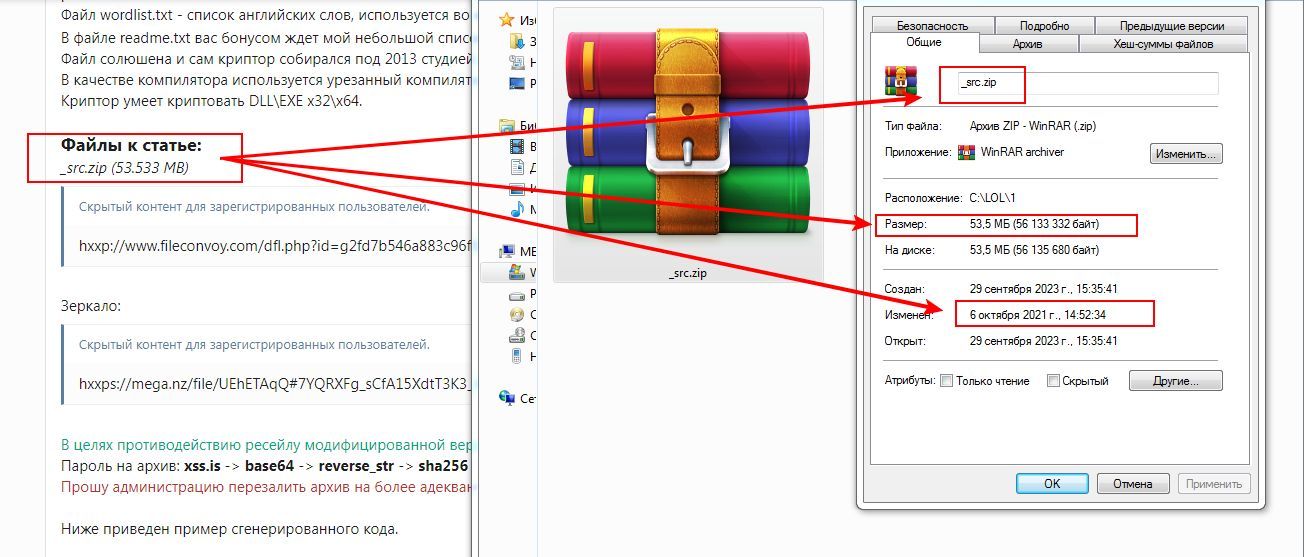Enable the Скрытый attribute checkbox
Viewport: 1304px width, 557px height.
point(1053,381)
